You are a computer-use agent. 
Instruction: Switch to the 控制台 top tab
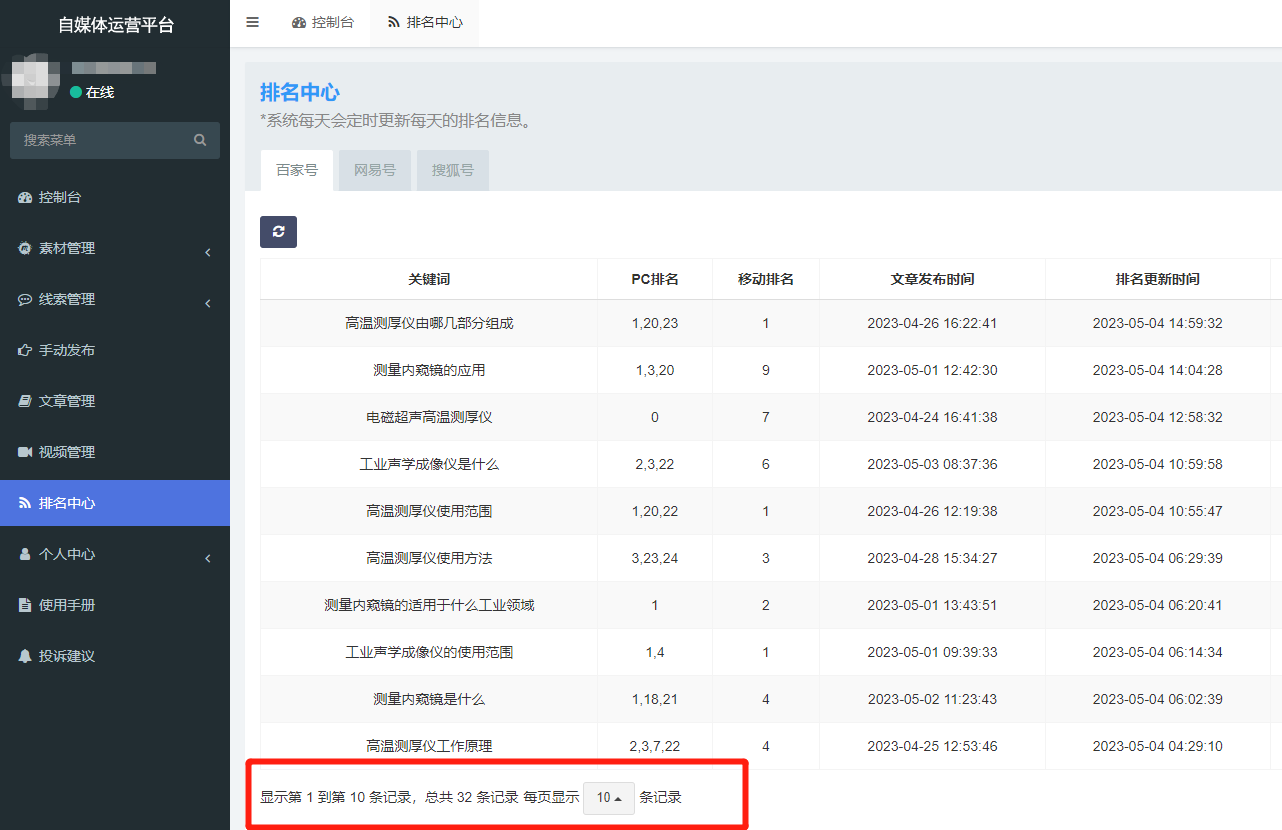pos(323,22)
